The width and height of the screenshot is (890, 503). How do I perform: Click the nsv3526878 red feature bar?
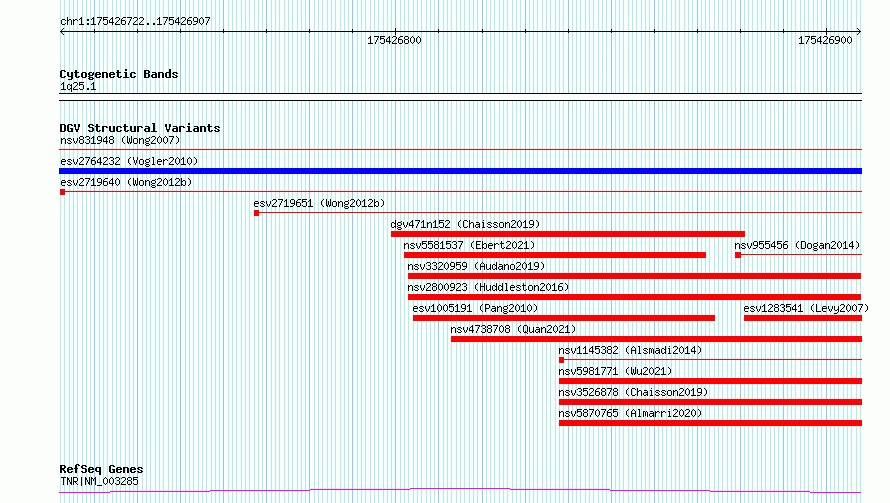710,402
